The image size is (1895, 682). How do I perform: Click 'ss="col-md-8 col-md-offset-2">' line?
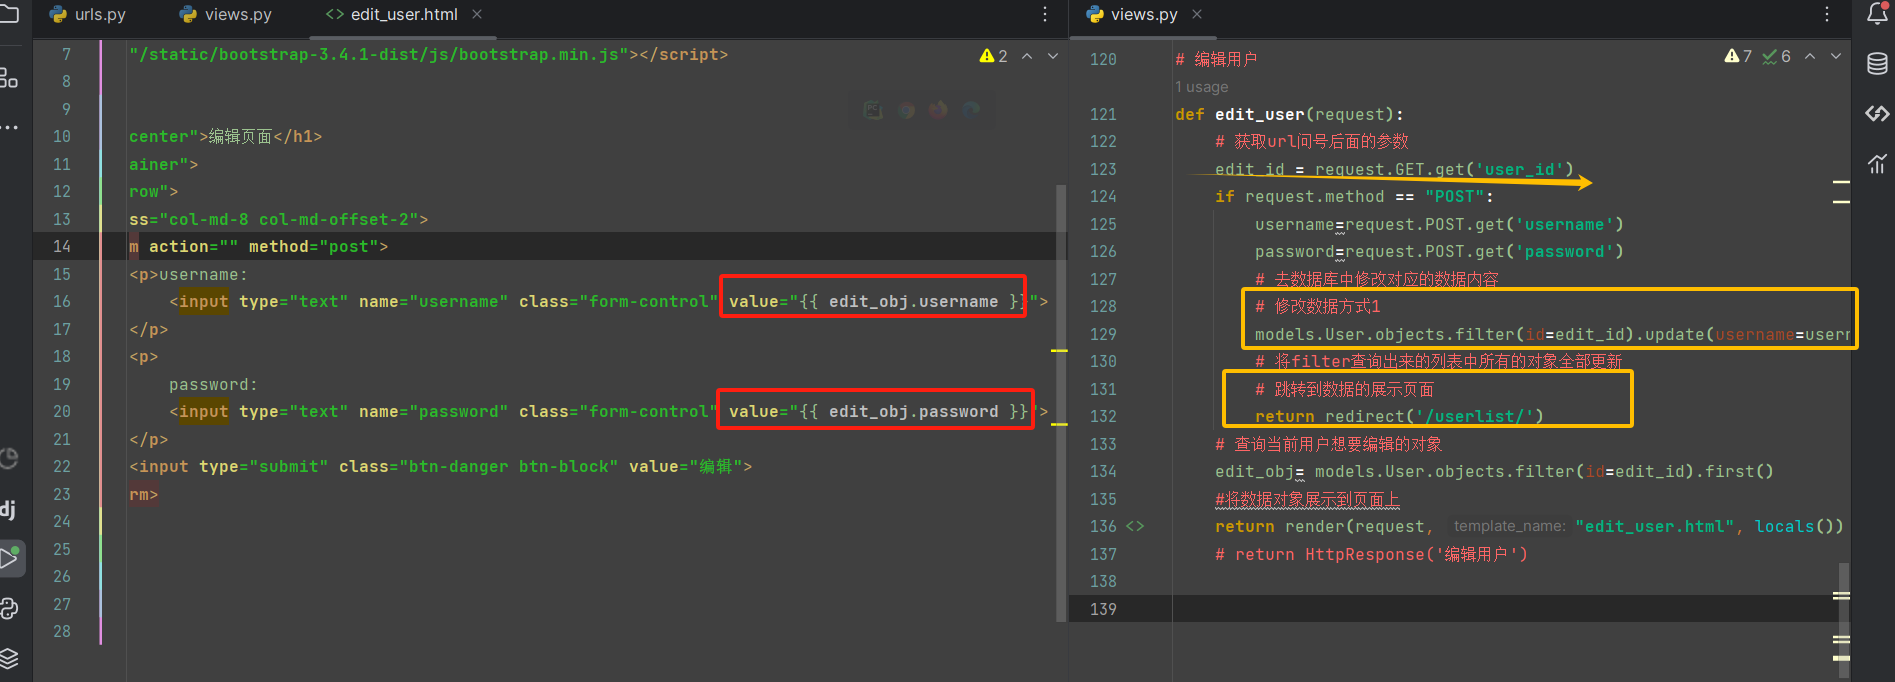point(278,219)
